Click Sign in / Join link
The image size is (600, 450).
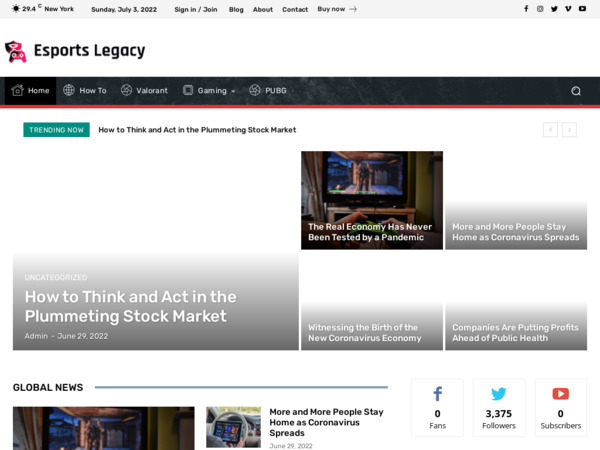point(196,9)
